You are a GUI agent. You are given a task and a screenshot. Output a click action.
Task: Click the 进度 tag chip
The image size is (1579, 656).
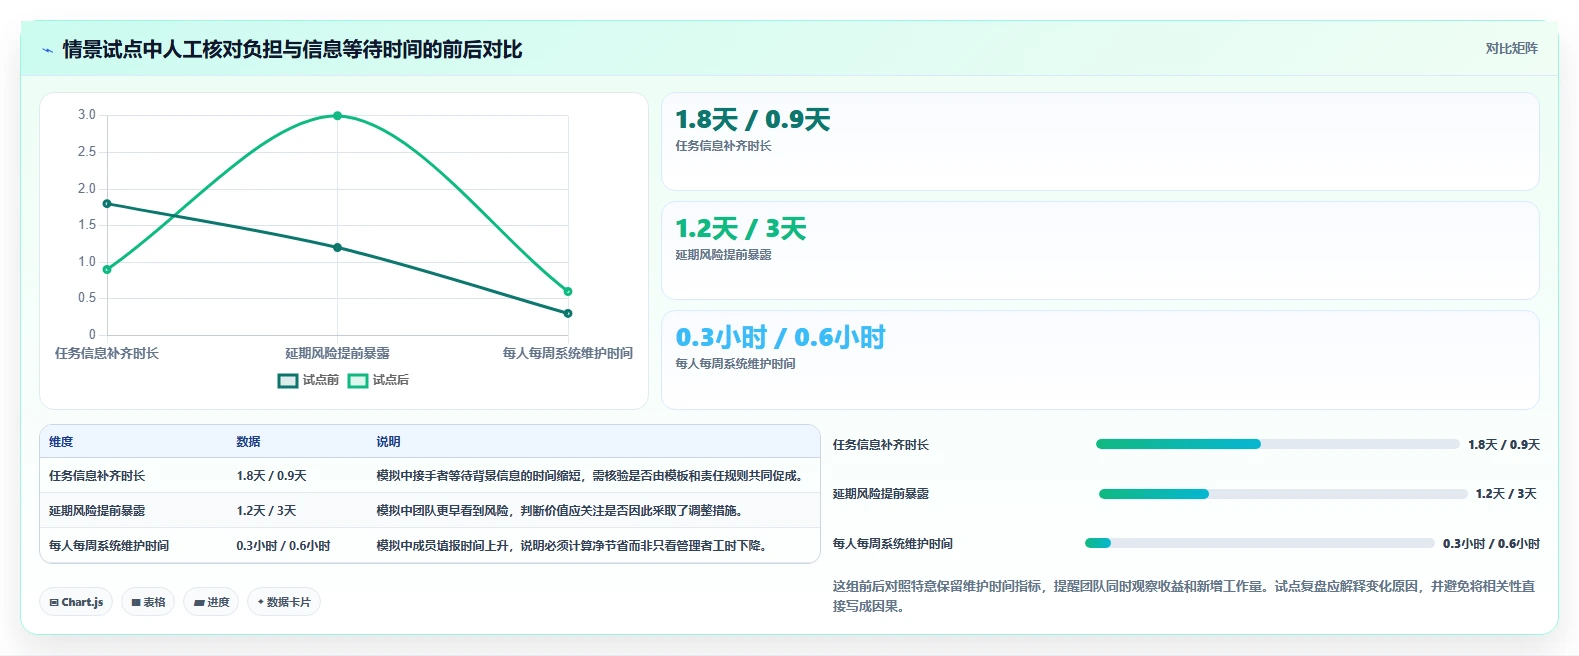click(211, 602)
